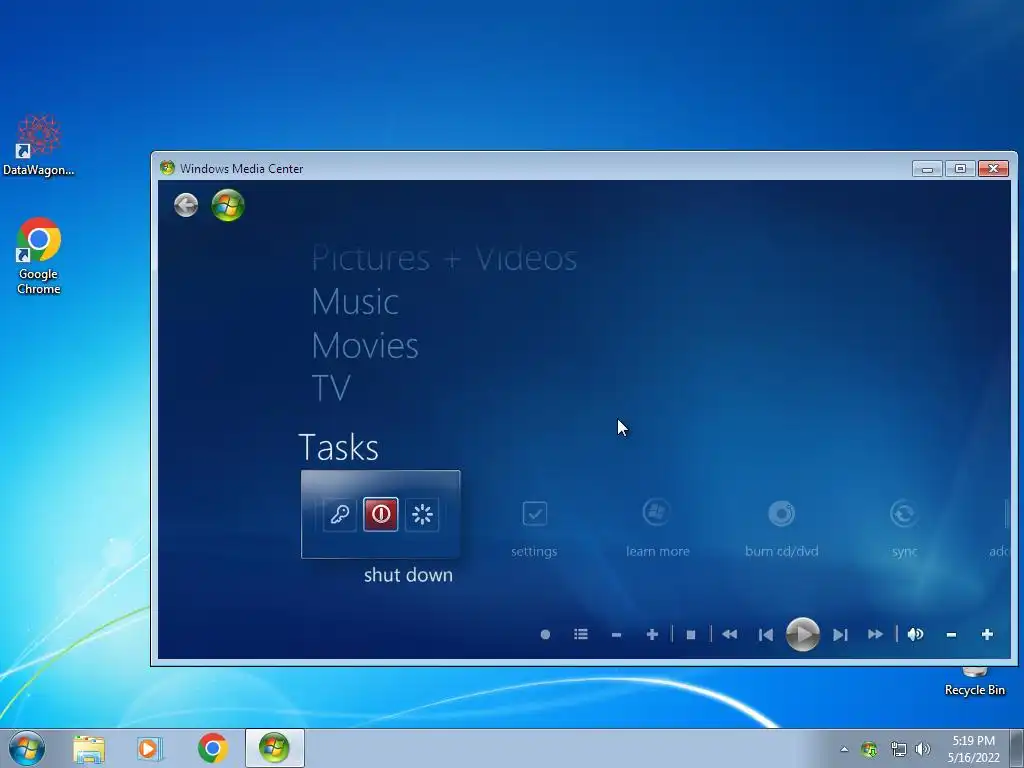Open Google Chrome from the taskbar
The width and height of the screenshot is (1024, 768).
213,748
